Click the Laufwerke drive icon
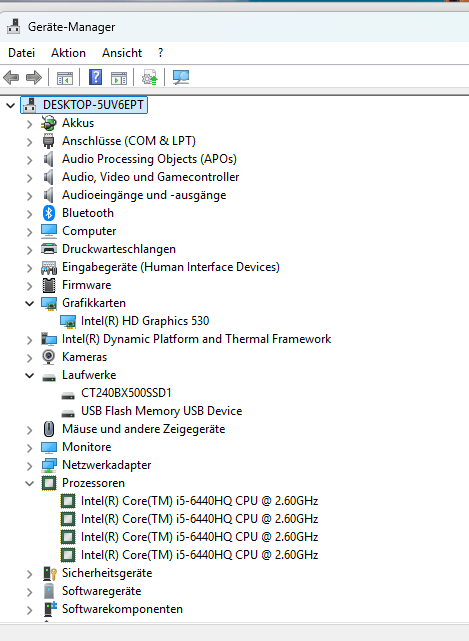Viewport: 469px width, 641px height. [49, 377]
